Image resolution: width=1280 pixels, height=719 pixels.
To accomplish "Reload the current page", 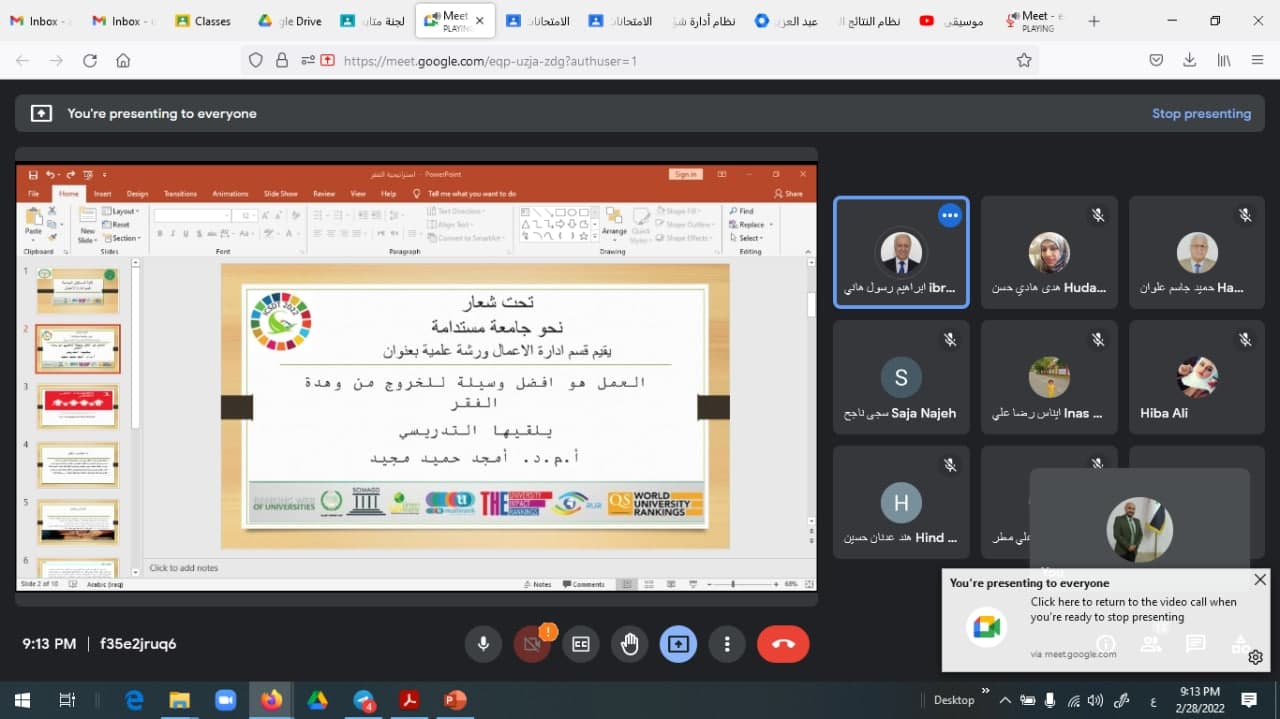I will (x=90, y=61).
